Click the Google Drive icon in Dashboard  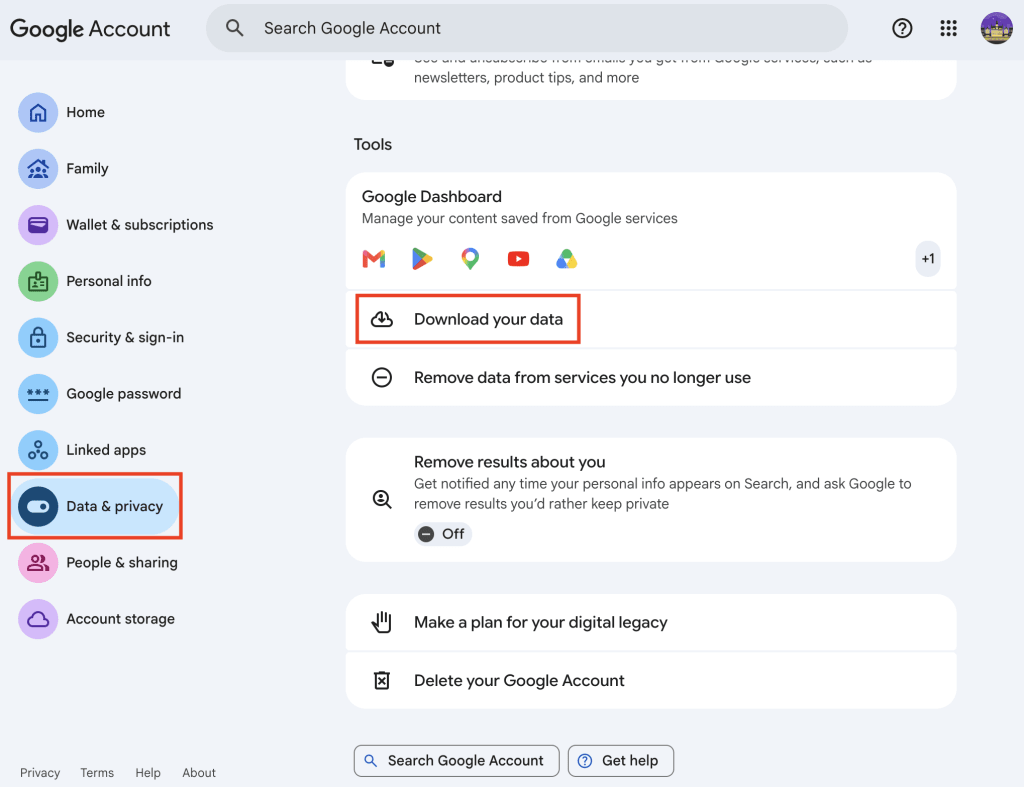click(x=566, y=259)
